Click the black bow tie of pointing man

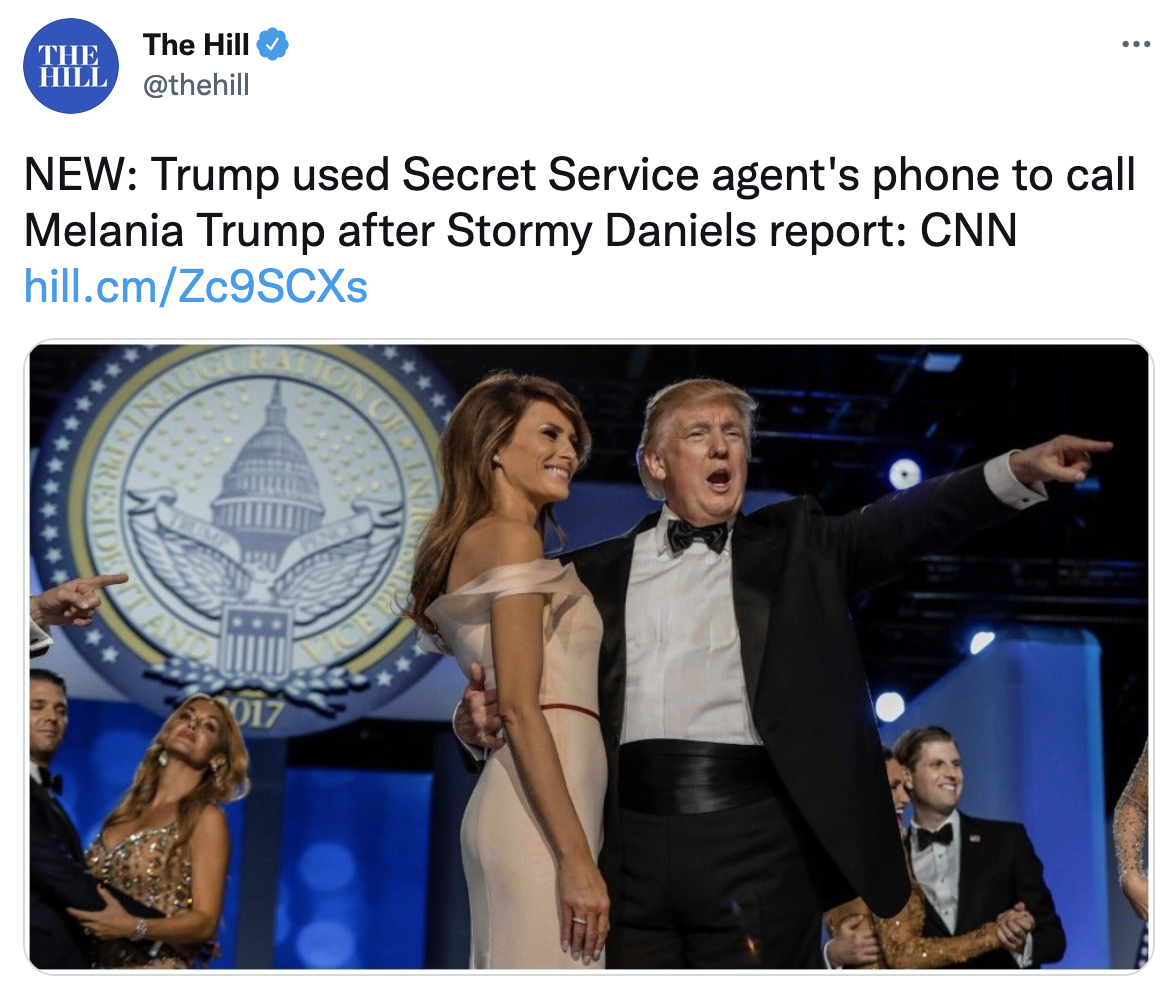tap(697, 535)
